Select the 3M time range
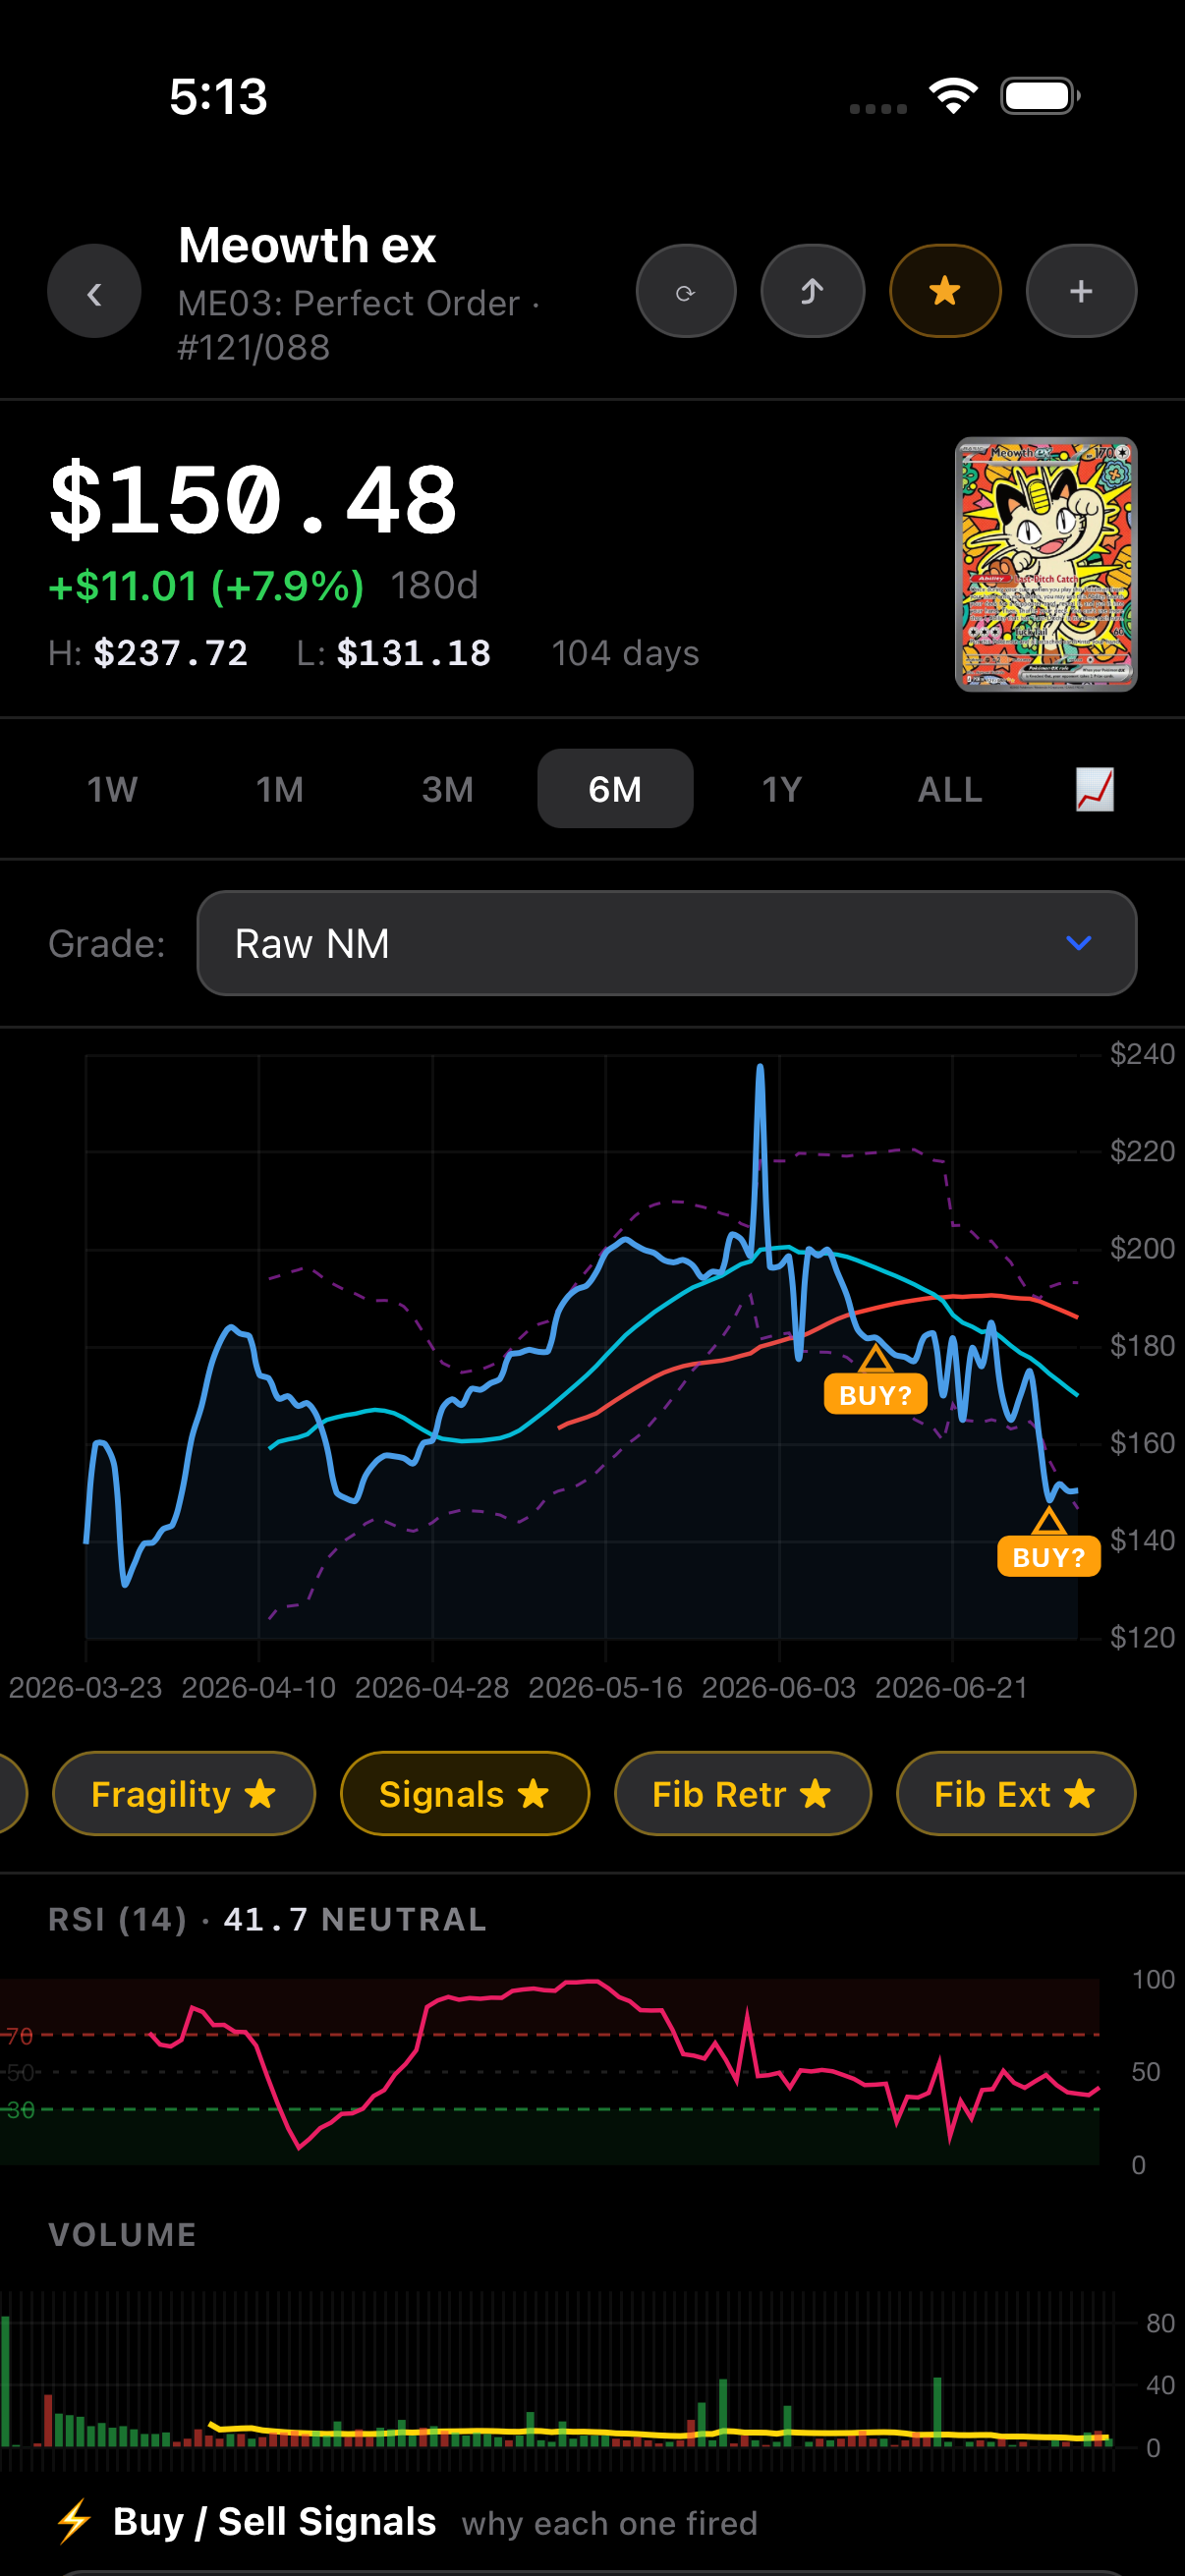 click(447, 789)
